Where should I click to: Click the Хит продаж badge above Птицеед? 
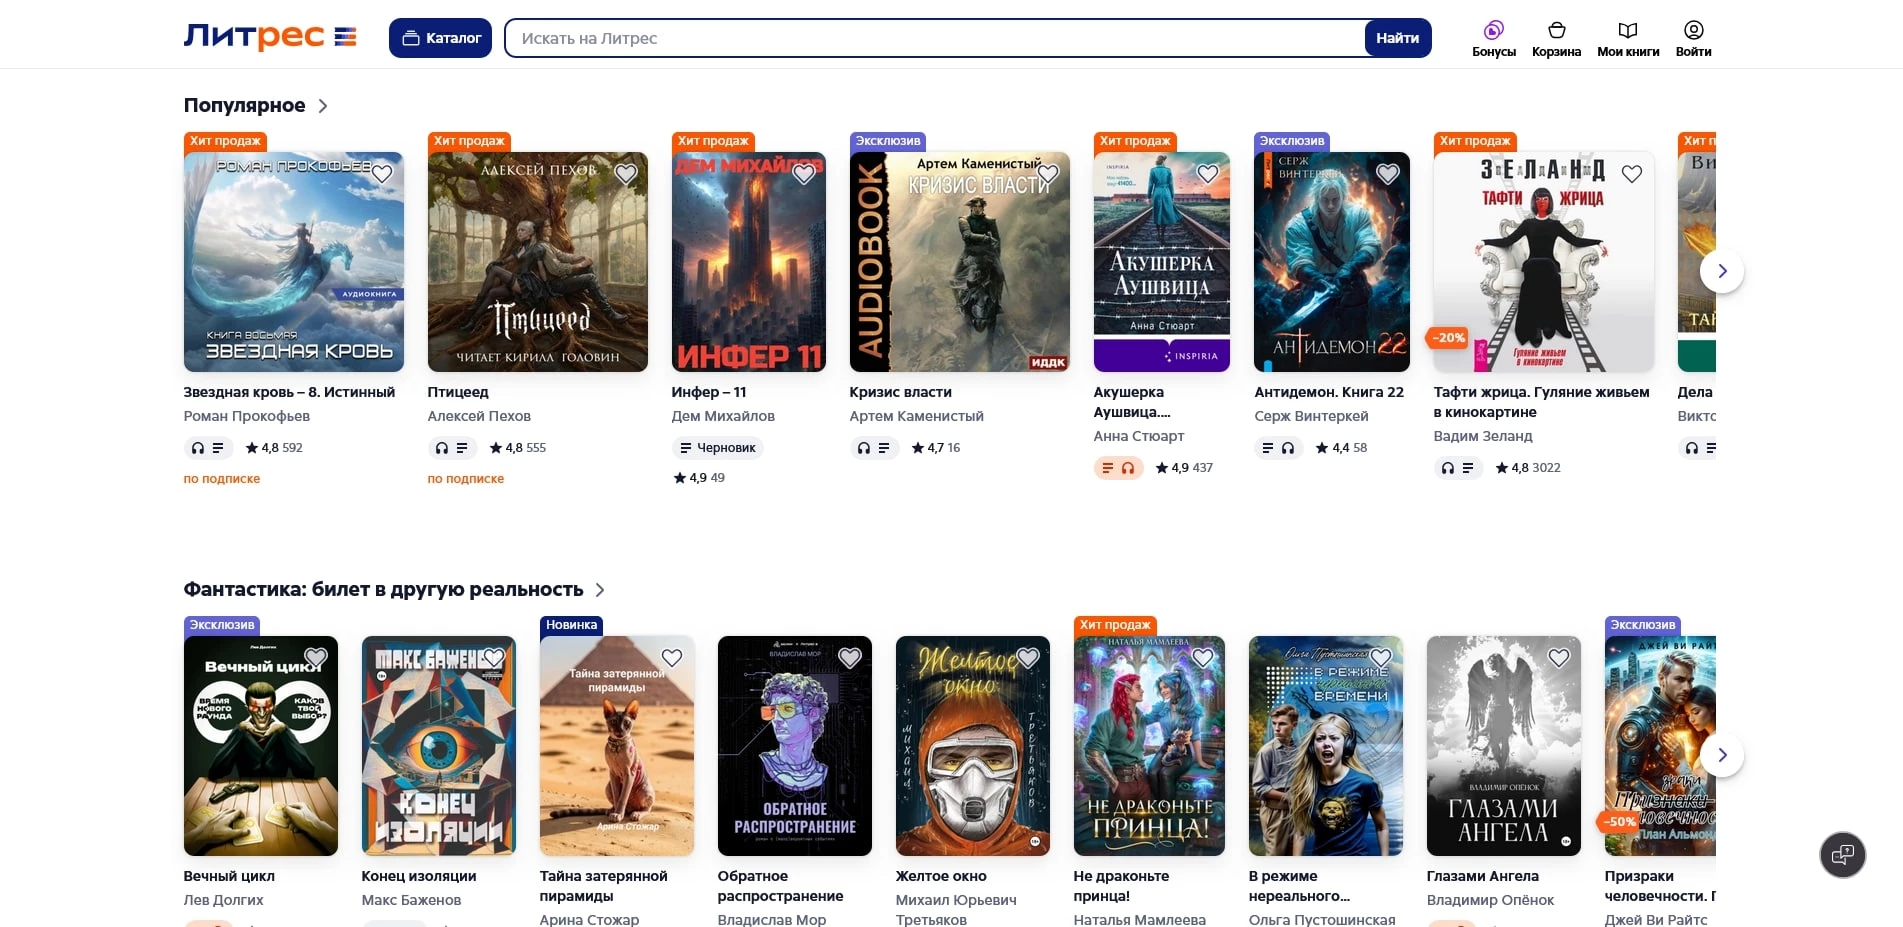click(x=469, y=141)
